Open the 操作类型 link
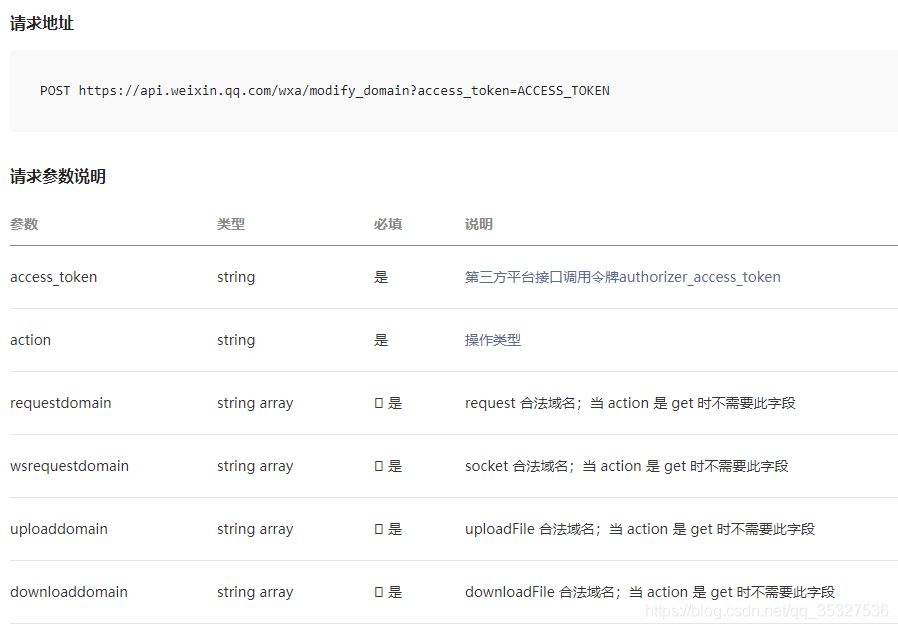Viewport: 898px width, 629px height. (492, 340)
